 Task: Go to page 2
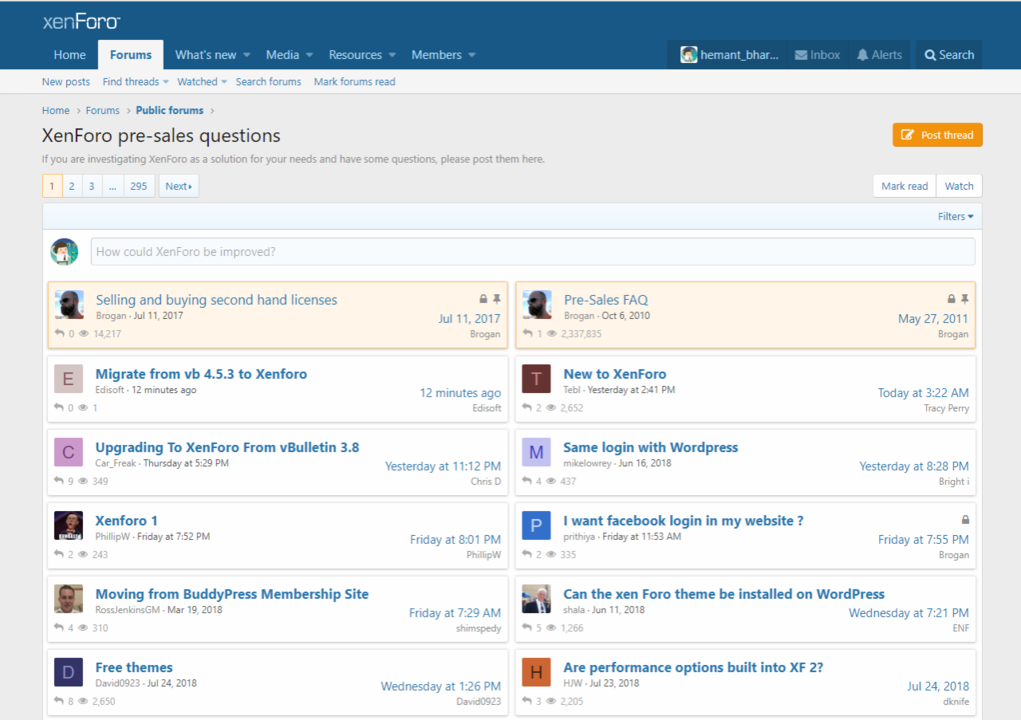point(72,186)
